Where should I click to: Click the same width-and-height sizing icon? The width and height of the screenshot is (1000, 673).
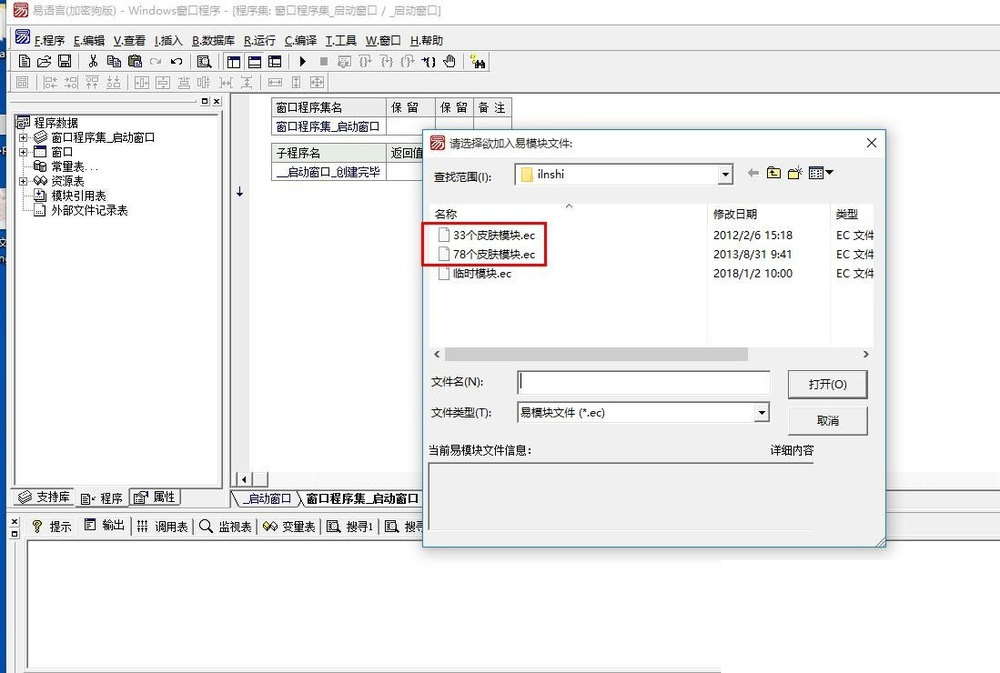317,82
